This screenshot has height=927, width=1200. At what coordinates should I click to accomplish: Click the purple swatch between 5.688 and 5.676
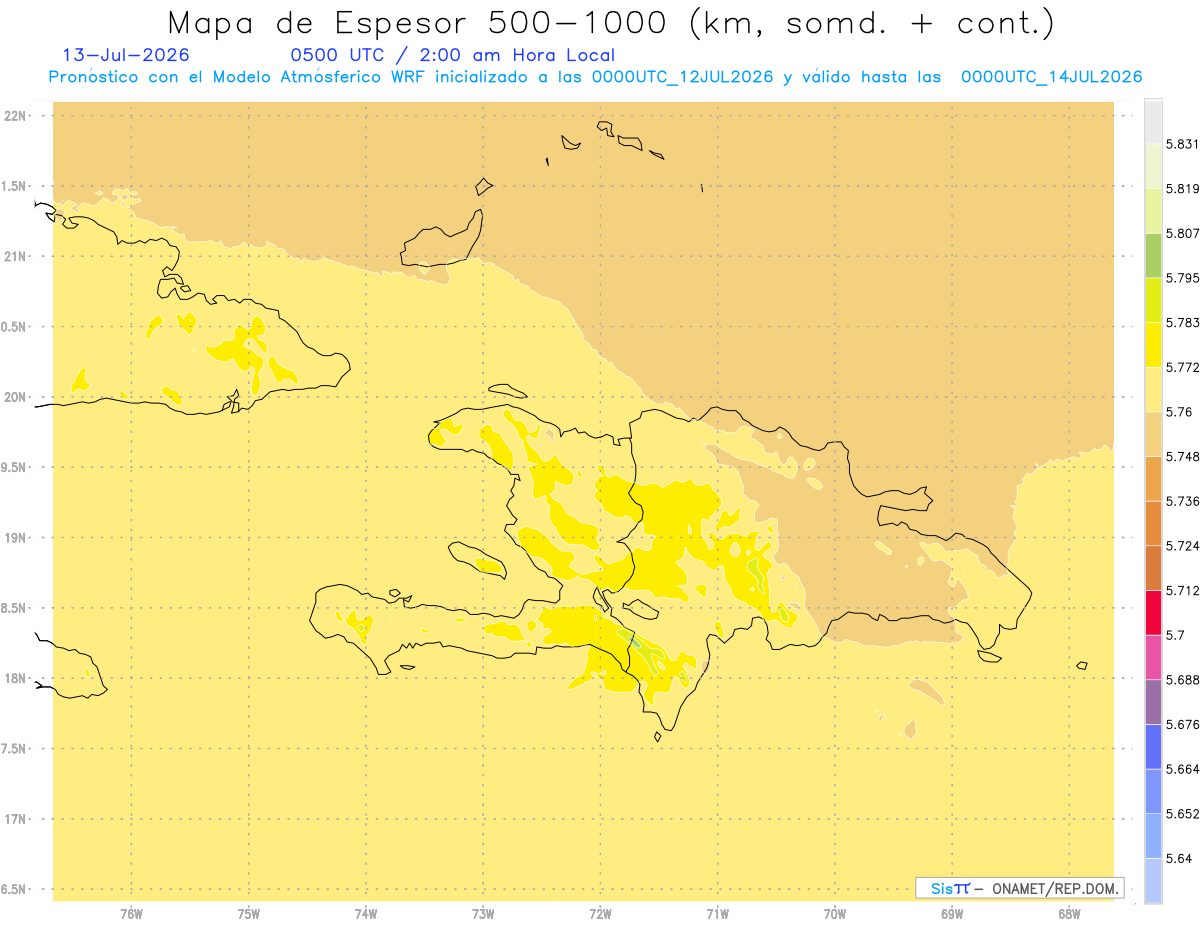pos(1153,702)
